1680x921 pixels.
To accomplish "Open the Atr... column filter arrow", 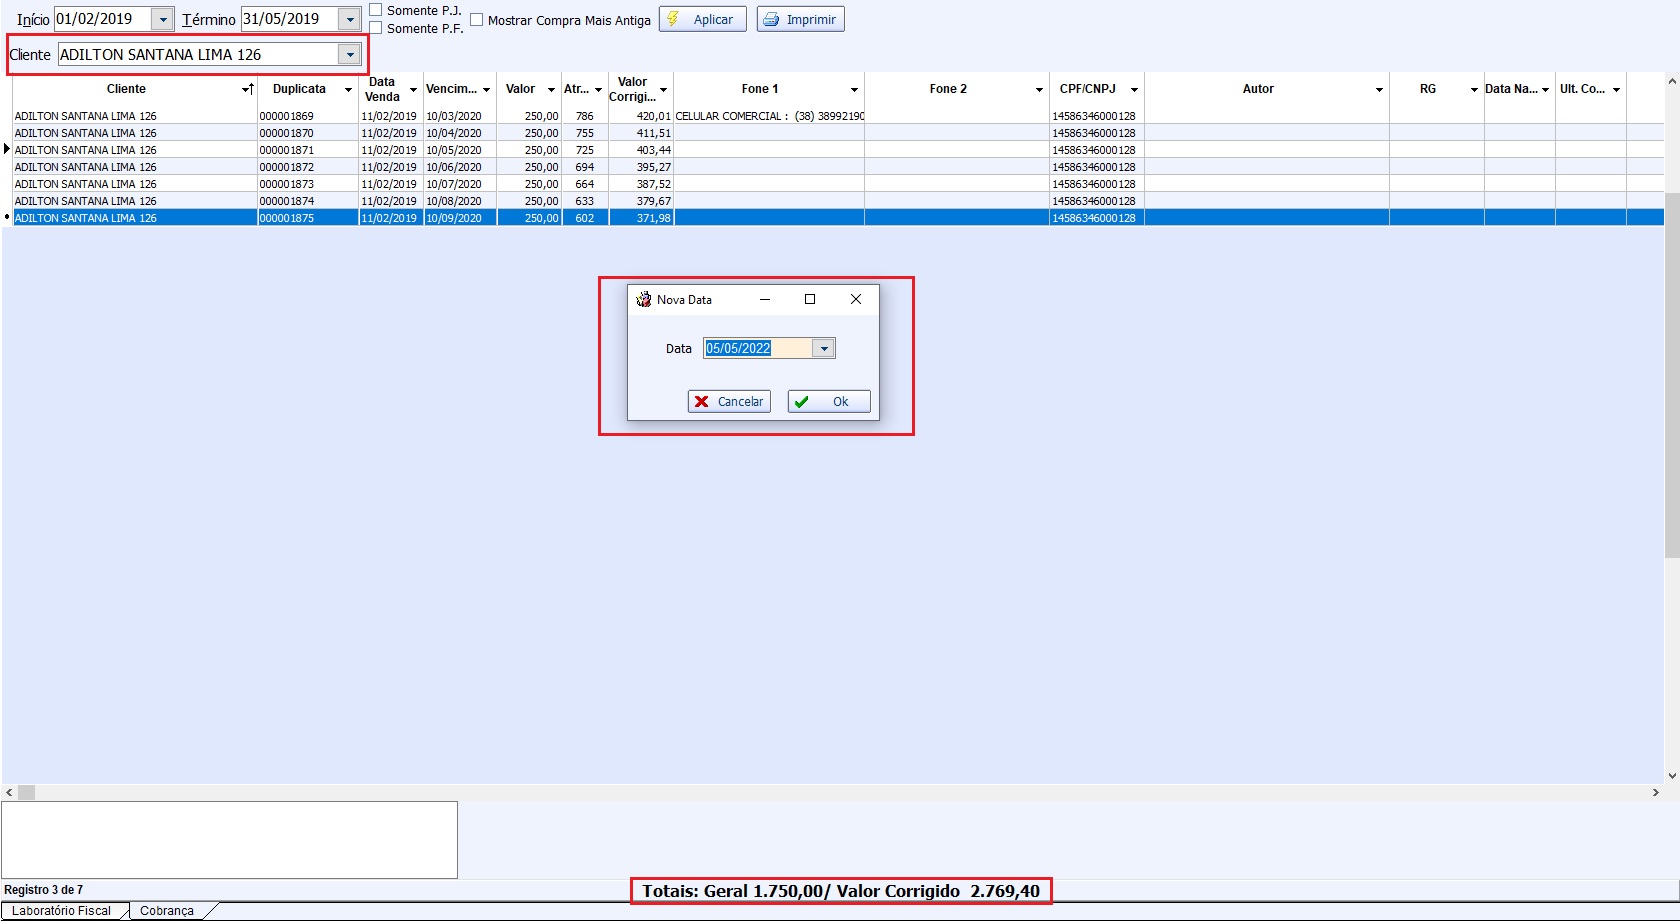I will tap(598, 90).
